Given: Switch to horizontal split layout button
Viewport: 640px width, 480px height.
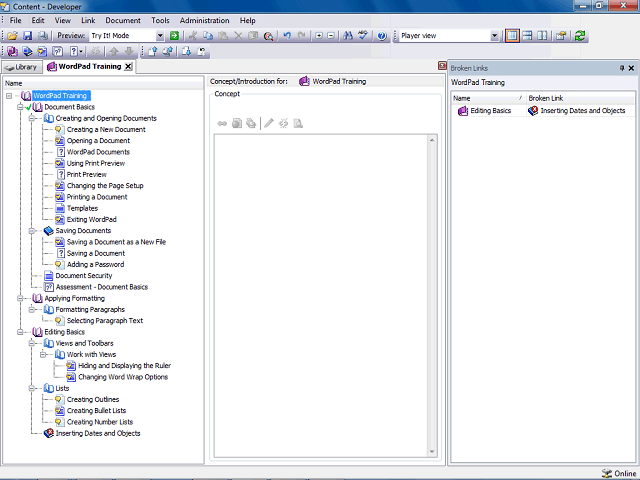Looking at the screenshot, I should point(527,36).
